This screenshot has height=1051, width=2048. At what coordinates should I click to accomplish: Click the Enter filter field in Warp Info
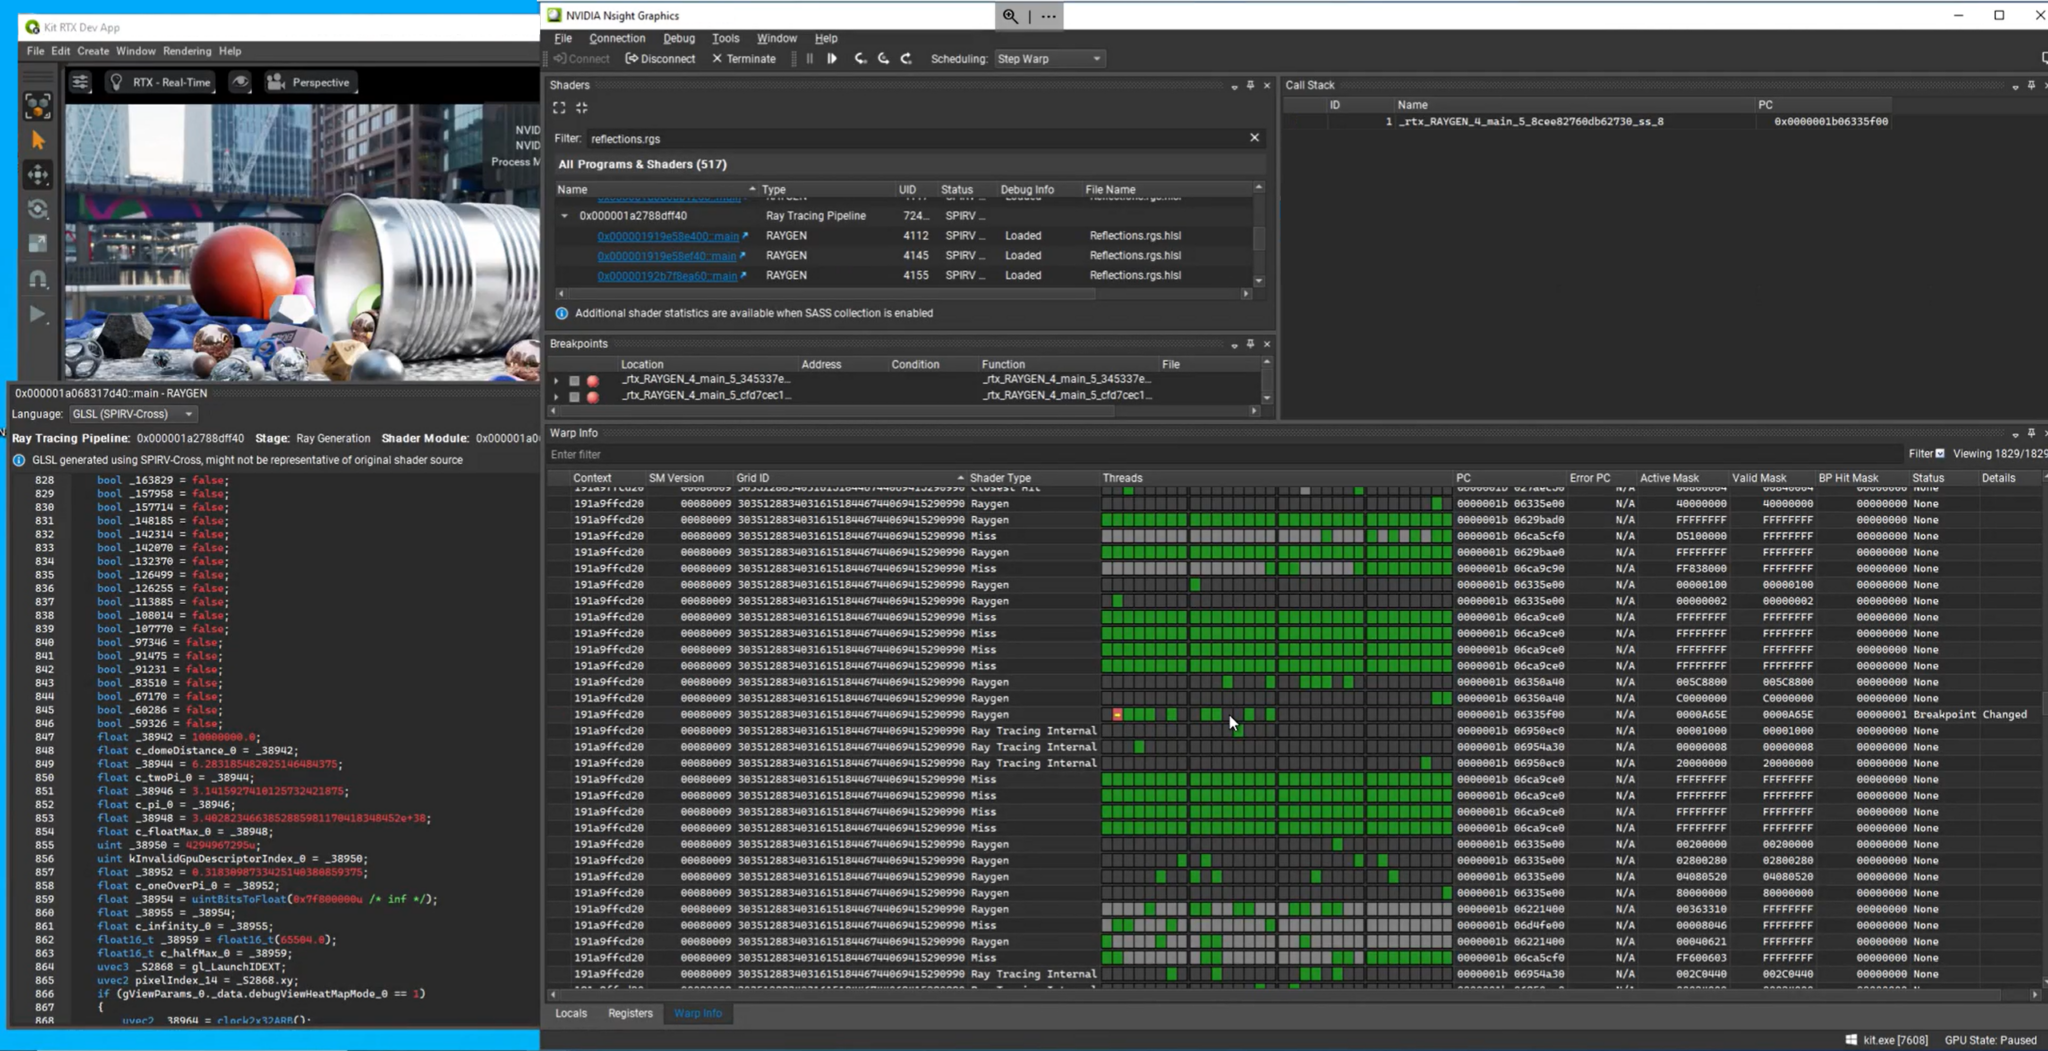point(700,454)
